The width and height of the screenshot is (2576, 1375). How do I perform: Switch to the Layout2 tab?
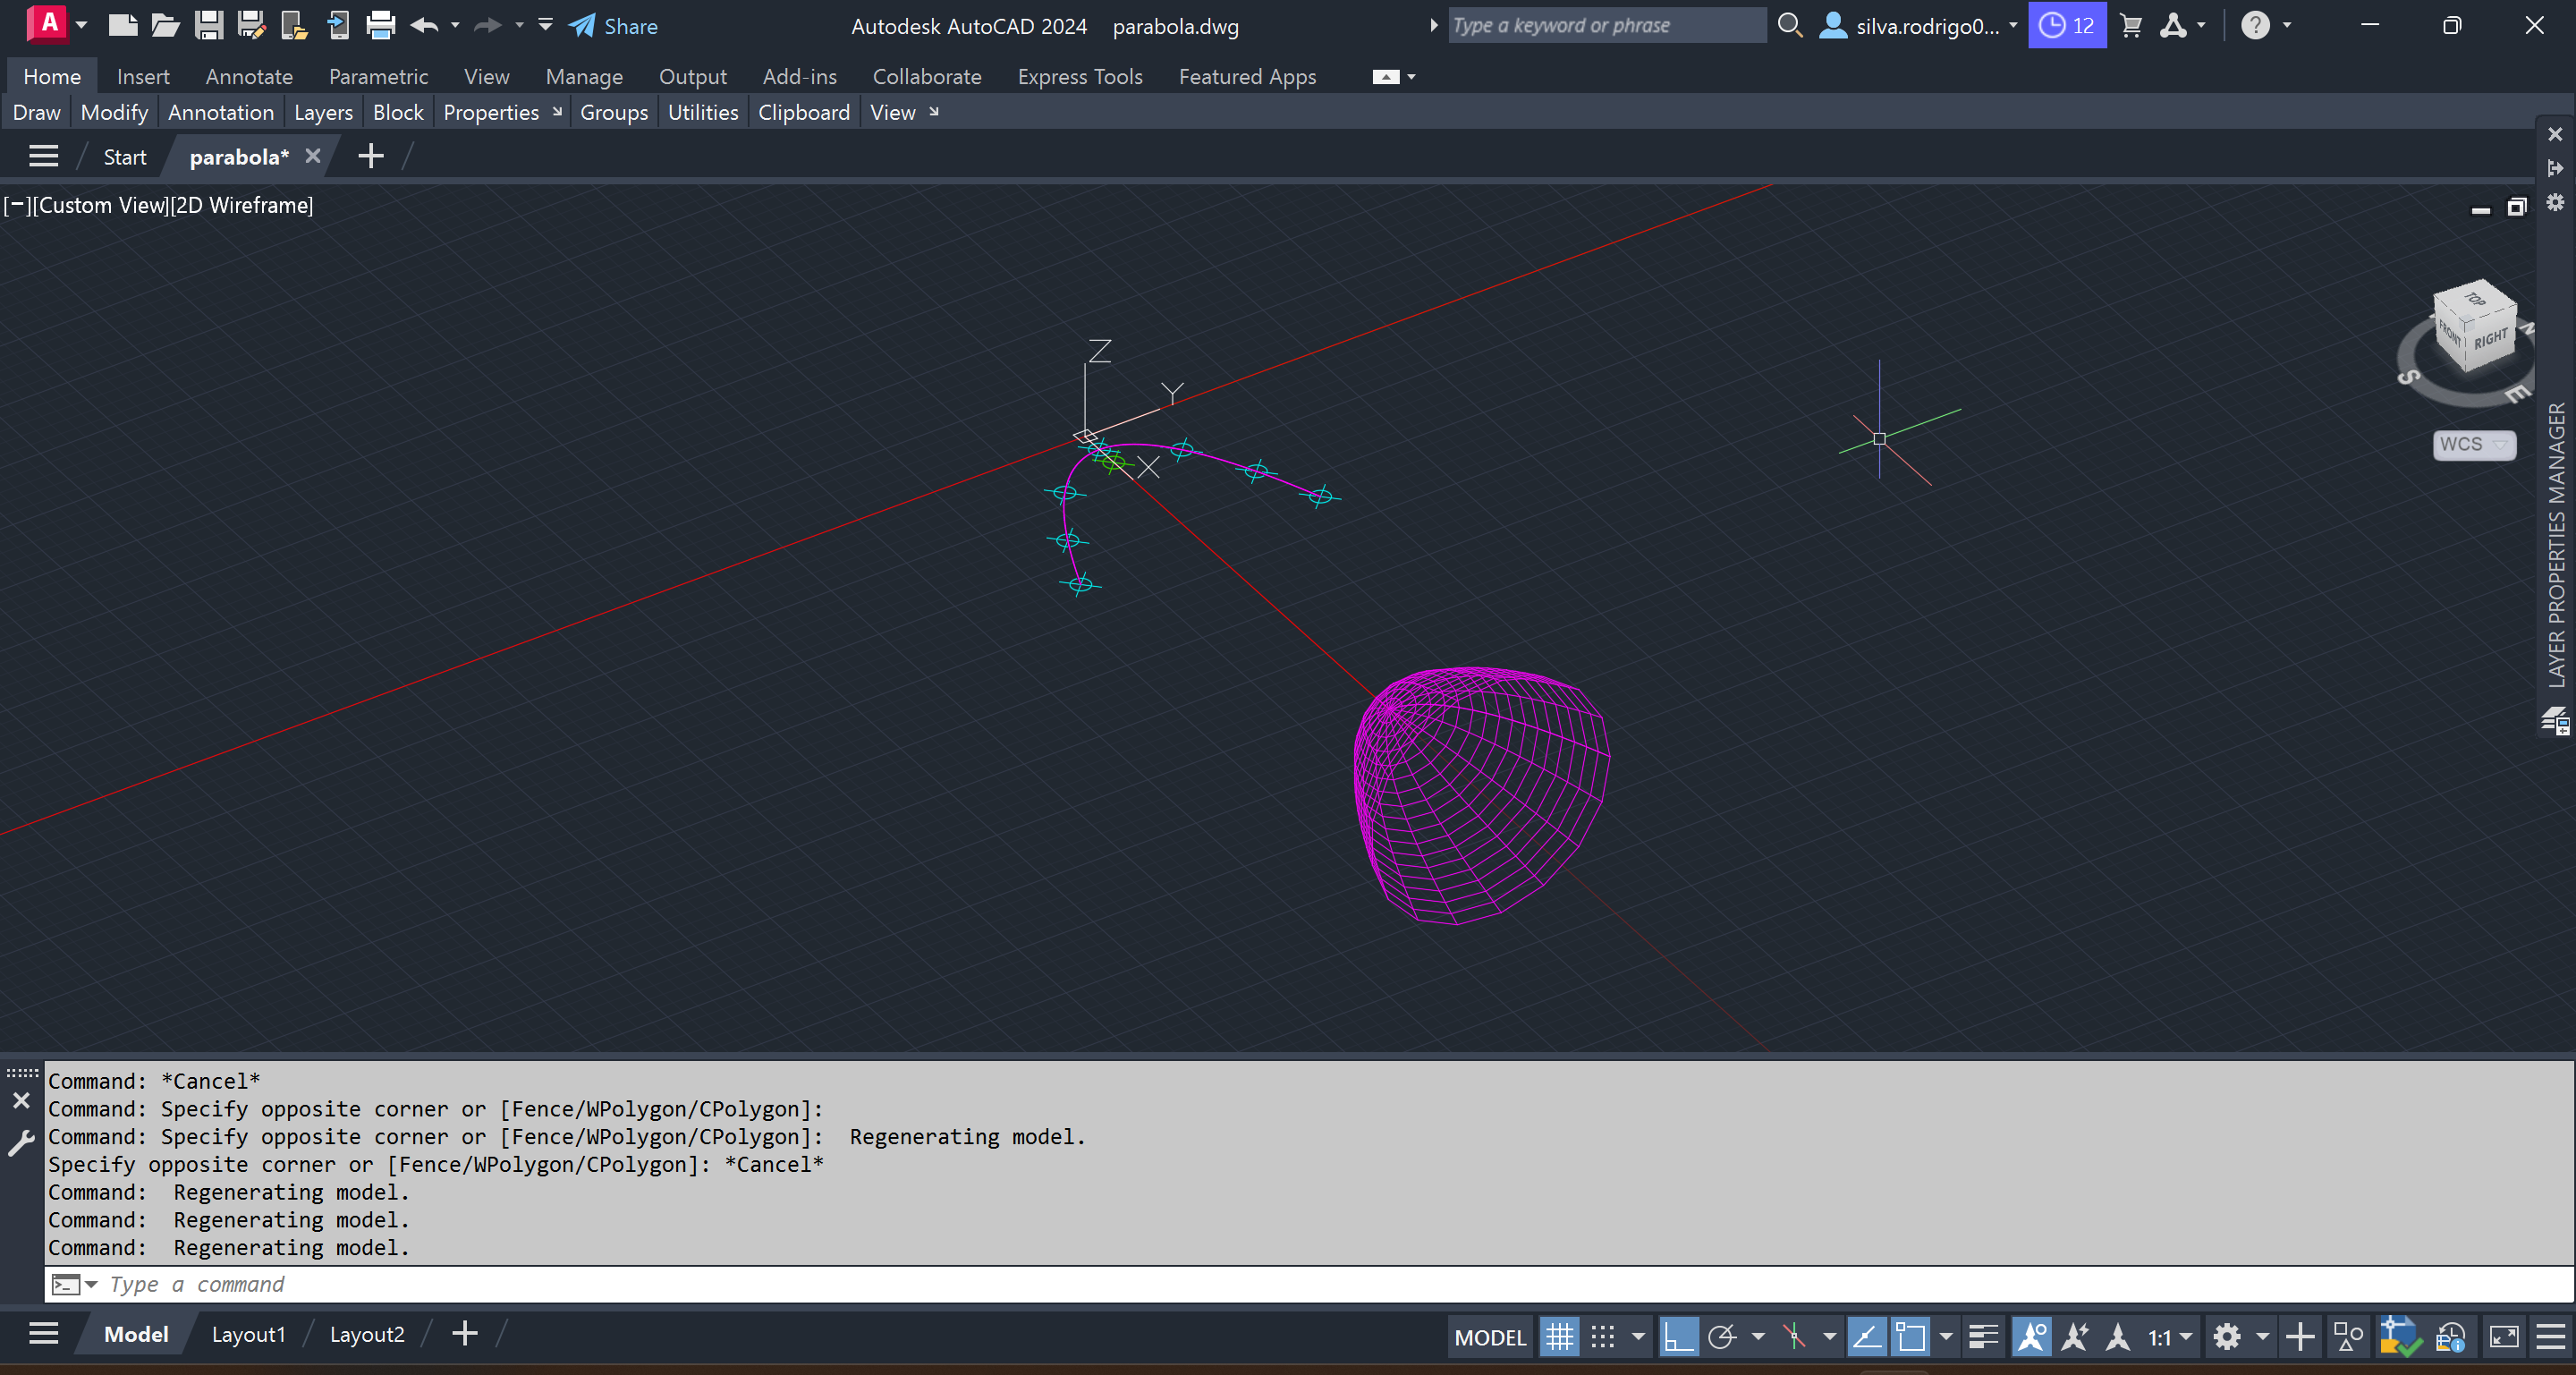367,1334
